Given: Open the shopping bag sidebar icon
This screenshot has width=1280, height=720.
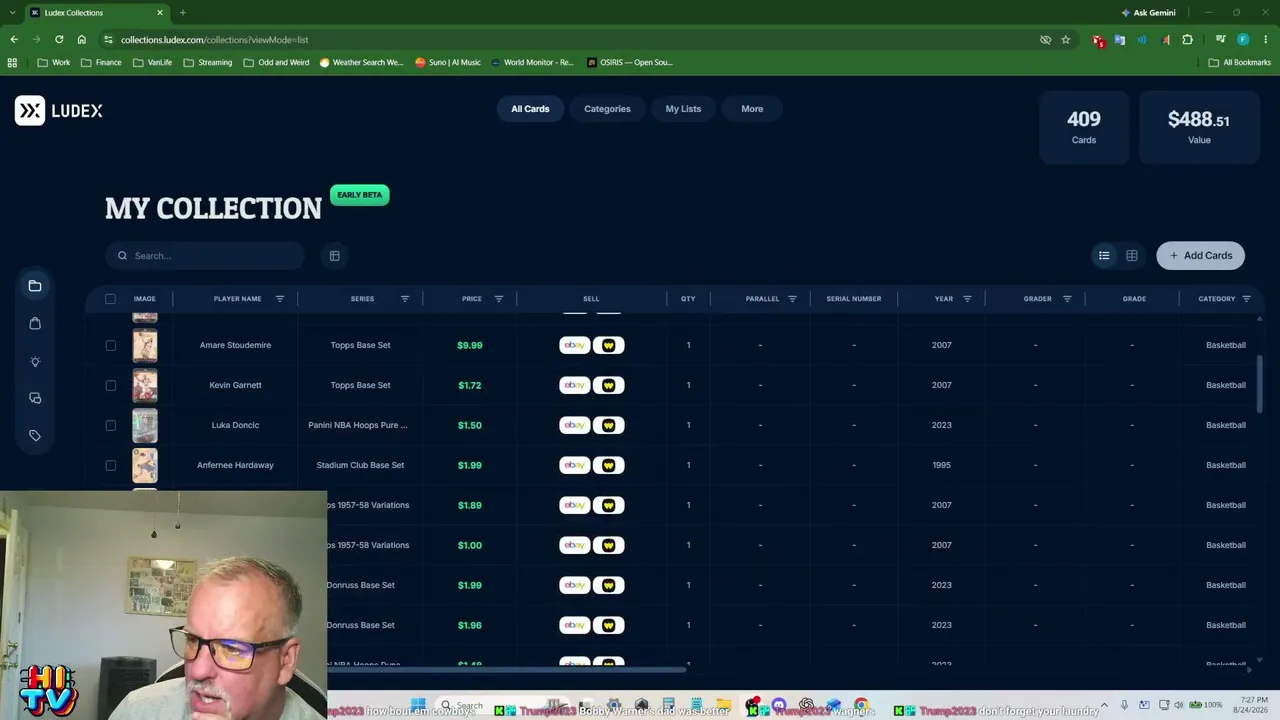Looking at the screenshot, I should coord(35,323).
